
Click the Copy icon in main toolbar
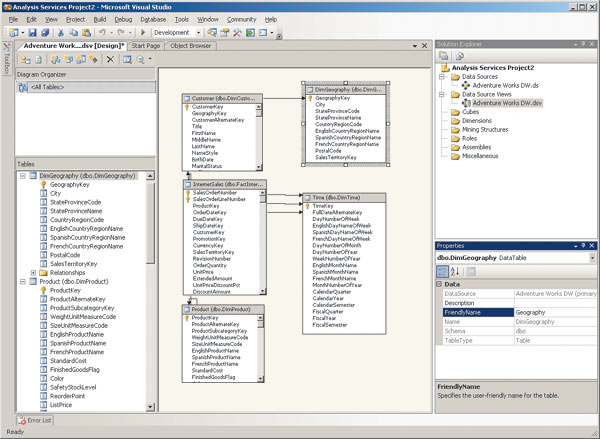pyautogui.click(x=73, y=33)
